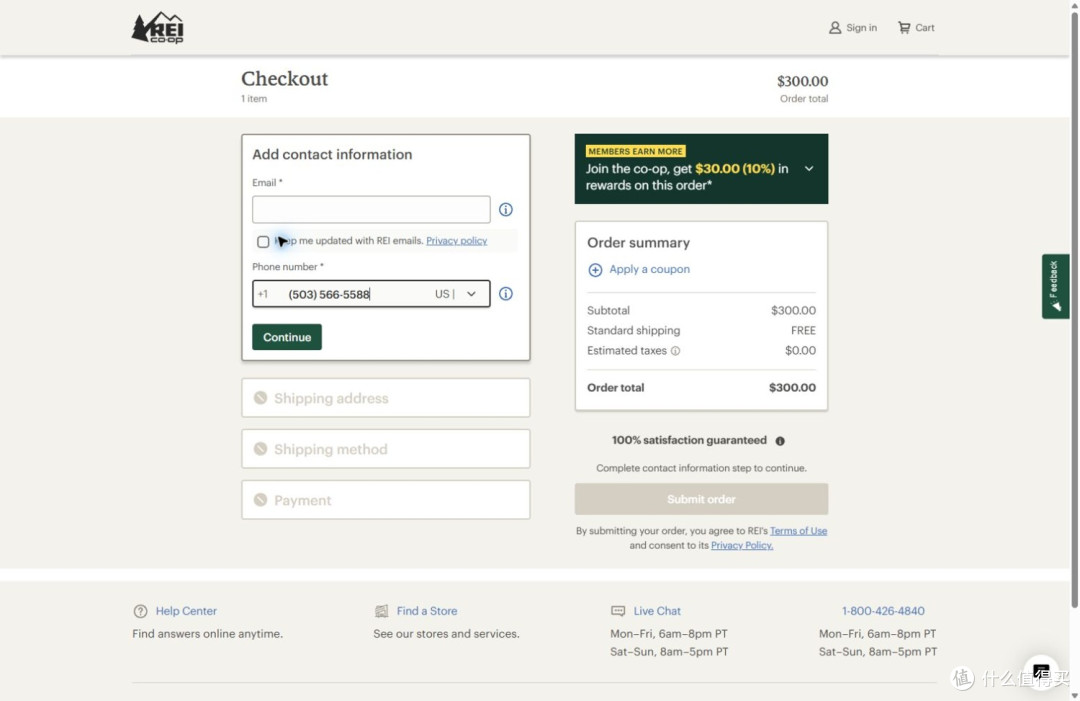Open the Privacy policy link under Email
Screen dimensions: 1080x701
(x=457, y=241)
